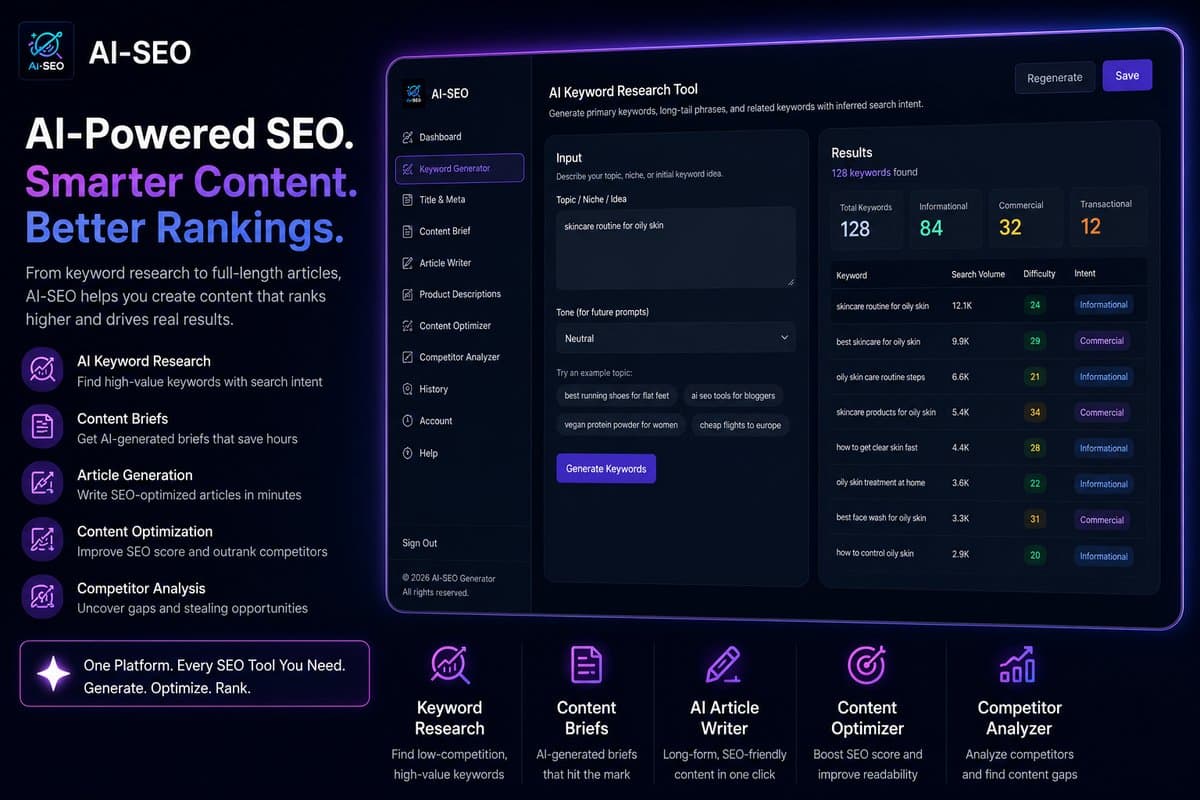
Task: Click Sign Out in the sidebar
Action: coord(420,543)
